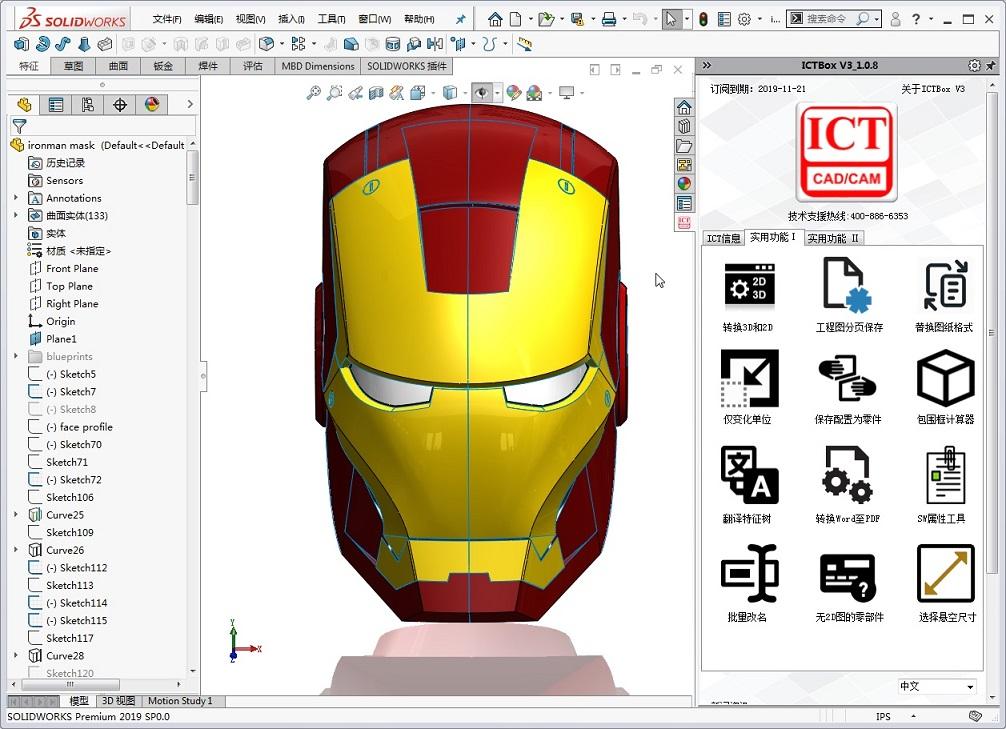Launch the 转换3D和2D tool
The width and height of the screenshot is (1006, 729).
(x=748, y=295)
